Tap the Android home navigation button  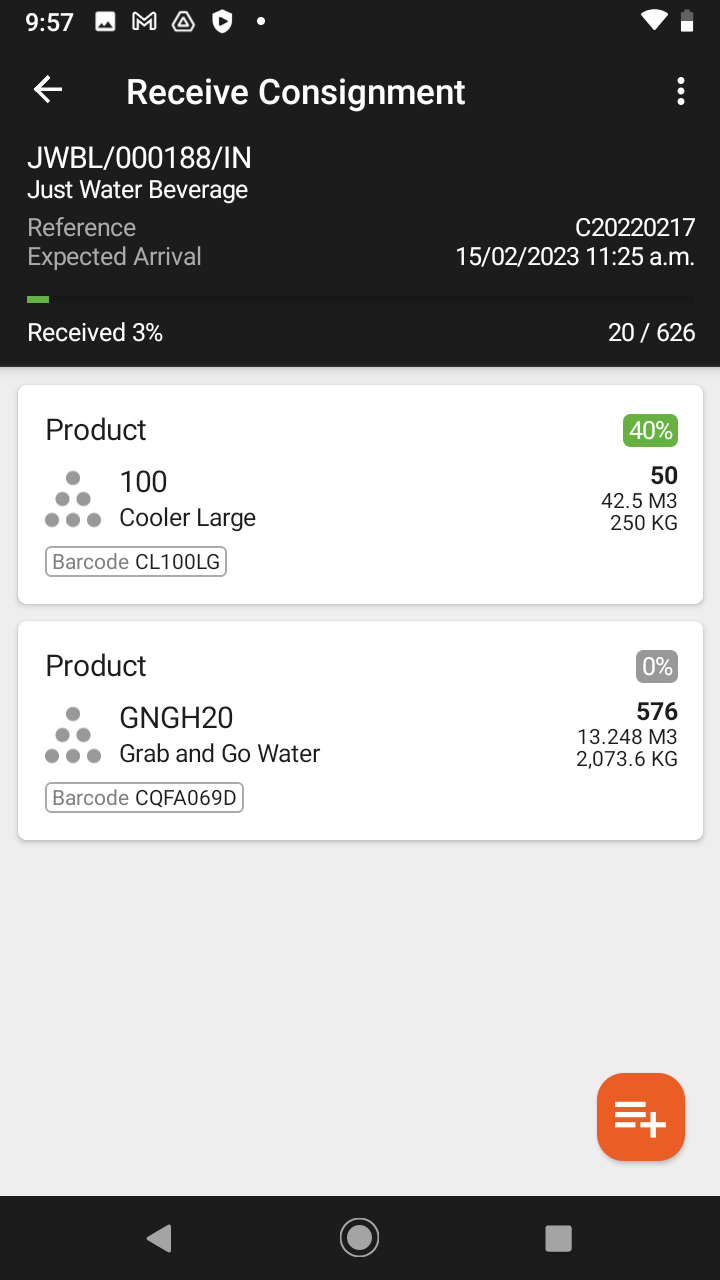click(359, 1238)
